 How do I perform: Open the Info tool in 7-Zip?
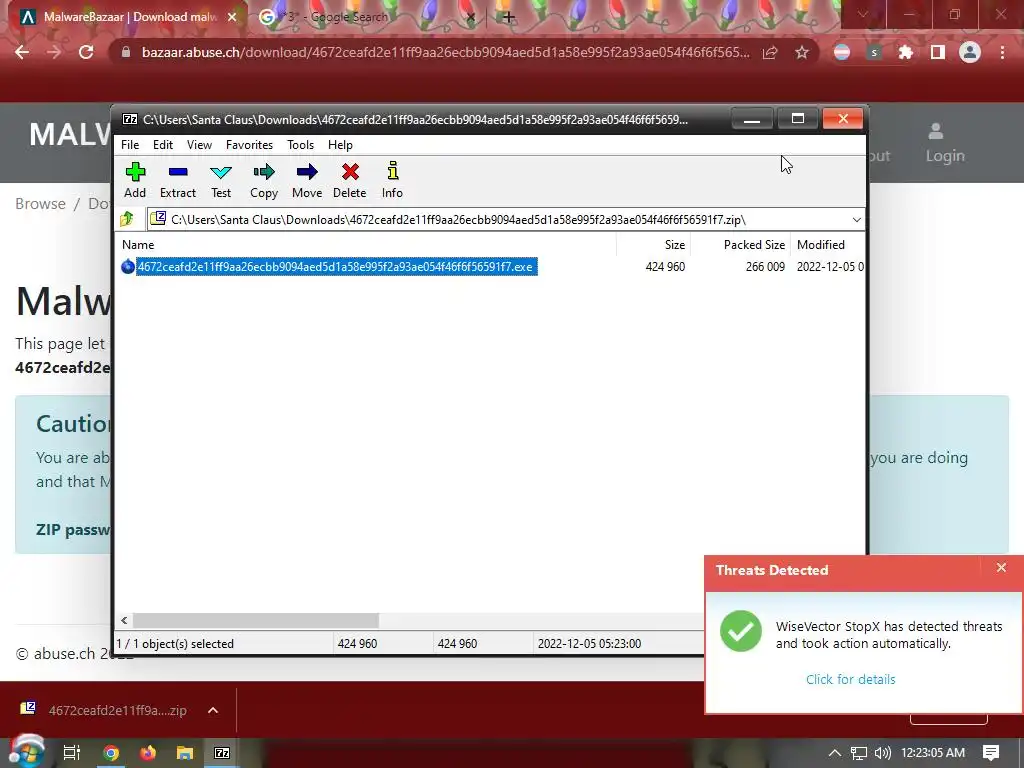pyautogui.click(x=392, y=180)
